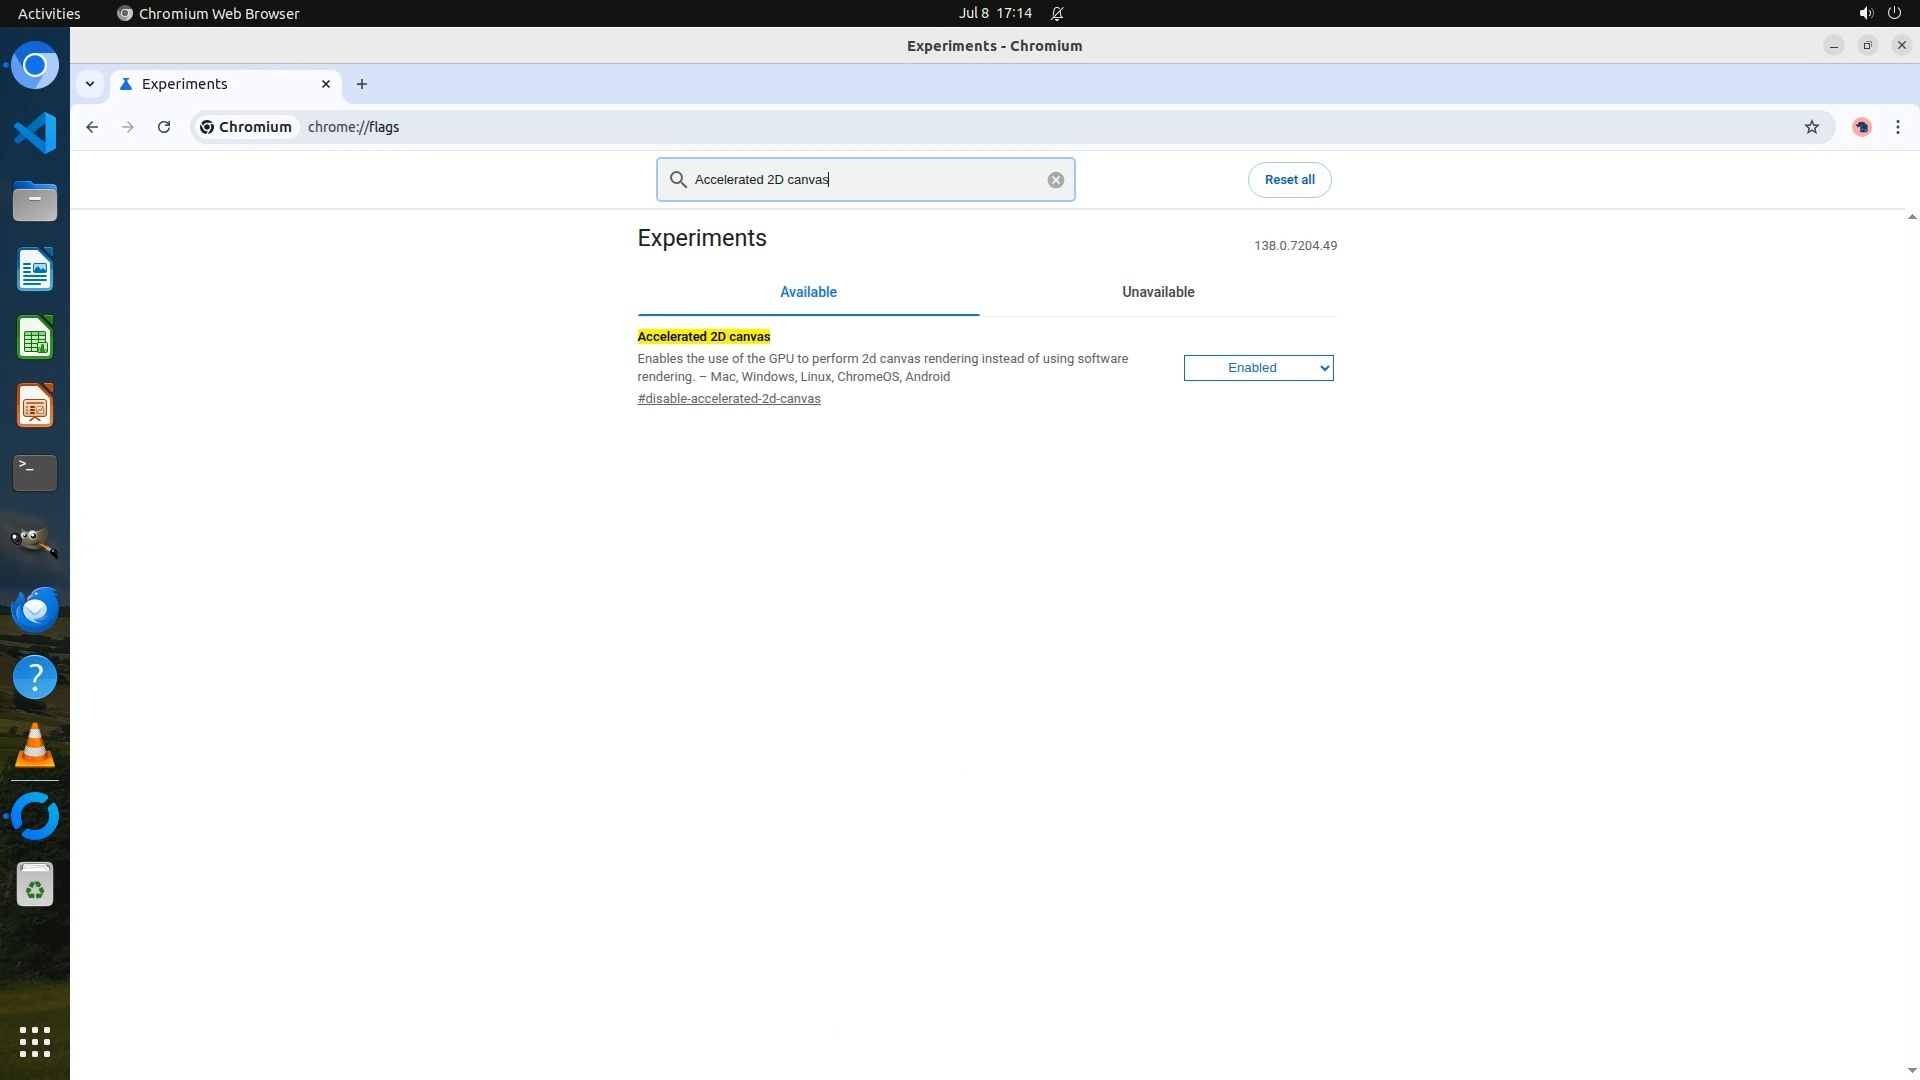Open the #disable-accelerated-2d-canvas link
Viewport: 1920px width, 1080px height.
pyautogui.click(x=728, y=399)
